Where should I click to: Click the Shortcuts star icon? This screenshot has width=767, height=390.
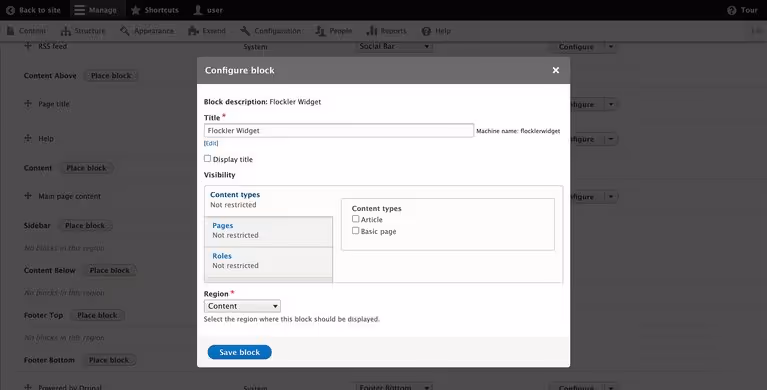tap(135, 10)
